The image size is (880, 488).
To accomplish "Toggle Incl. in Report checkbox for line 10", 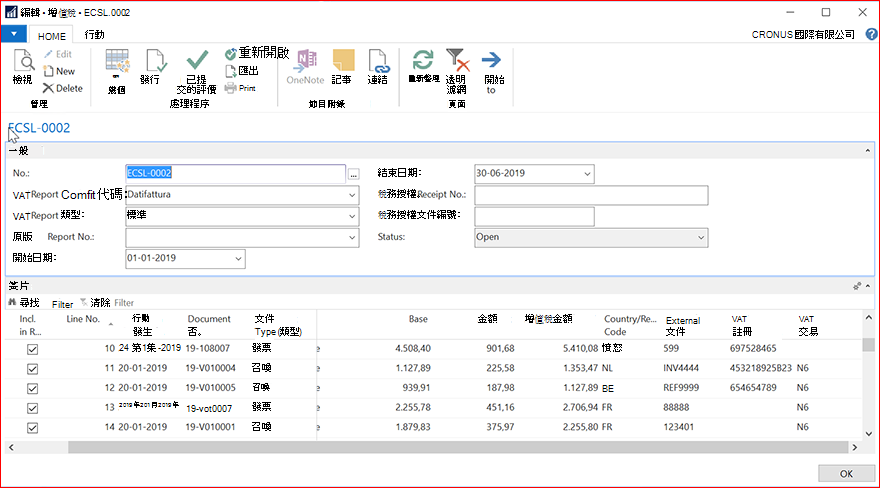I will tap(33, 349).
